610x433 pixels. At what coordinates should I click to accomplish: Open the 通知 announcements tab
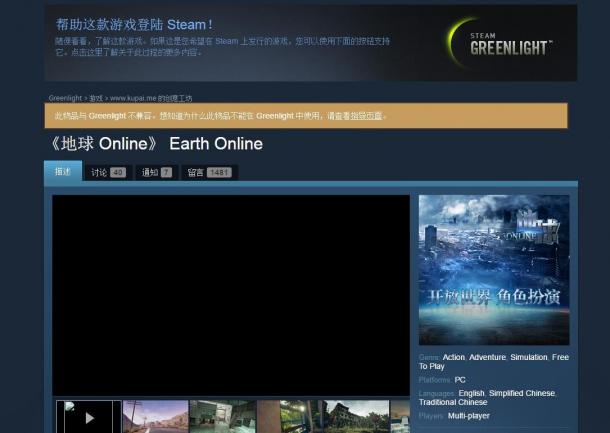point(157,172)
